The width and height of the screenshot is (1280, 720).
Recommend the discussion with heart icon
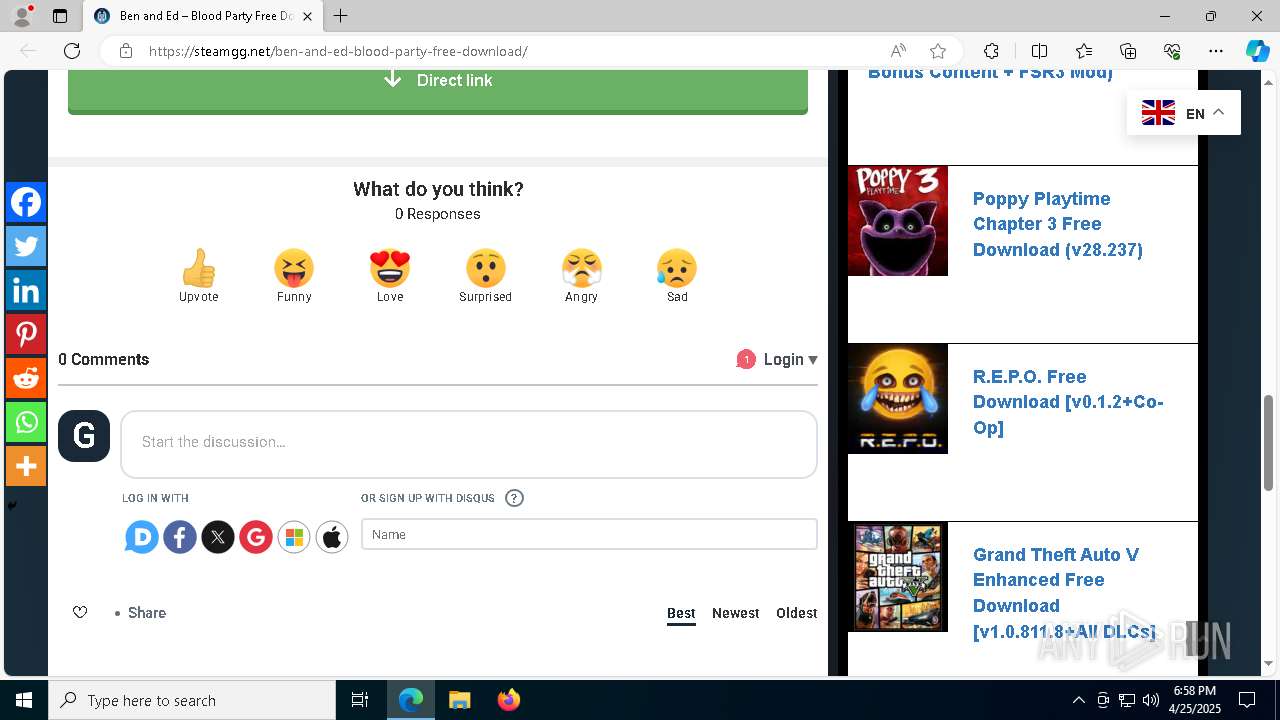tap(80, 613)
